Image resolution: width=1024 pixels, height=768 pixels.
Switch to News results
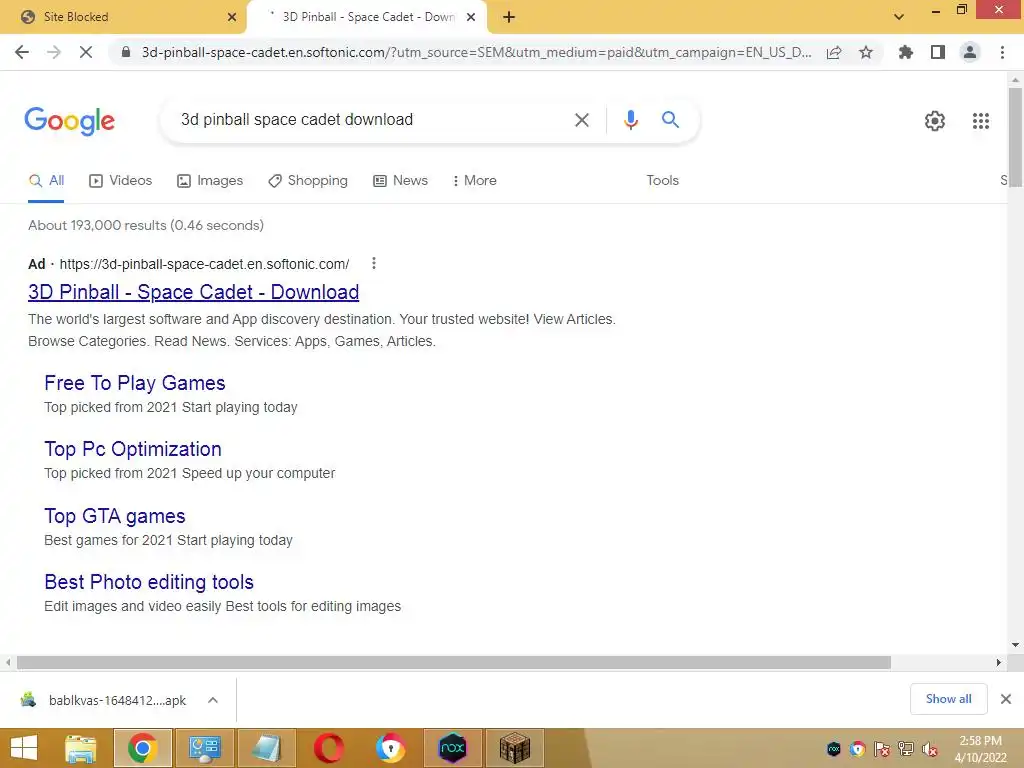pyautogui.click(x=400, y=181)
